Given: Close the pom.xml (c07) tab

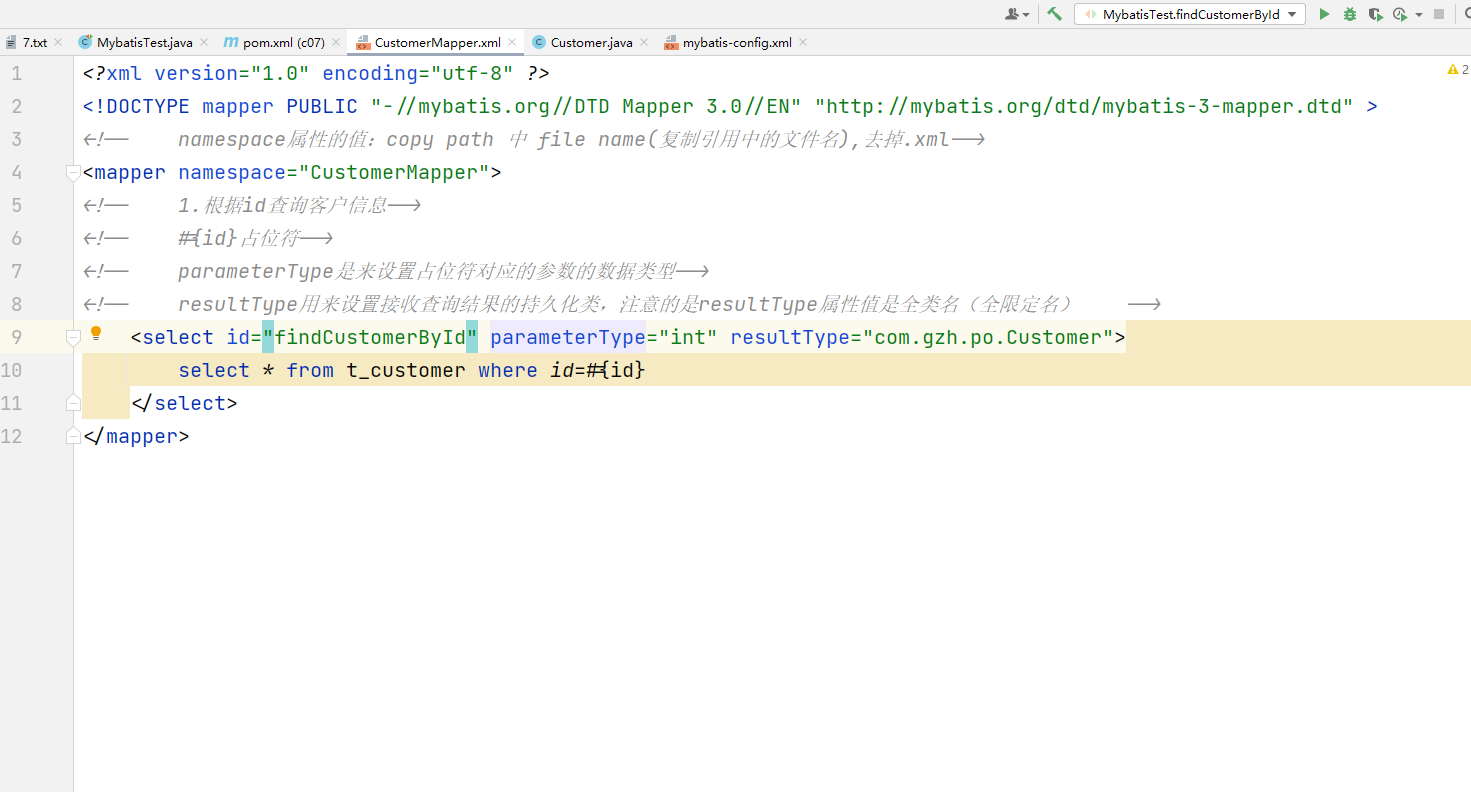Looking at the screenshot, I should [336, 42].
